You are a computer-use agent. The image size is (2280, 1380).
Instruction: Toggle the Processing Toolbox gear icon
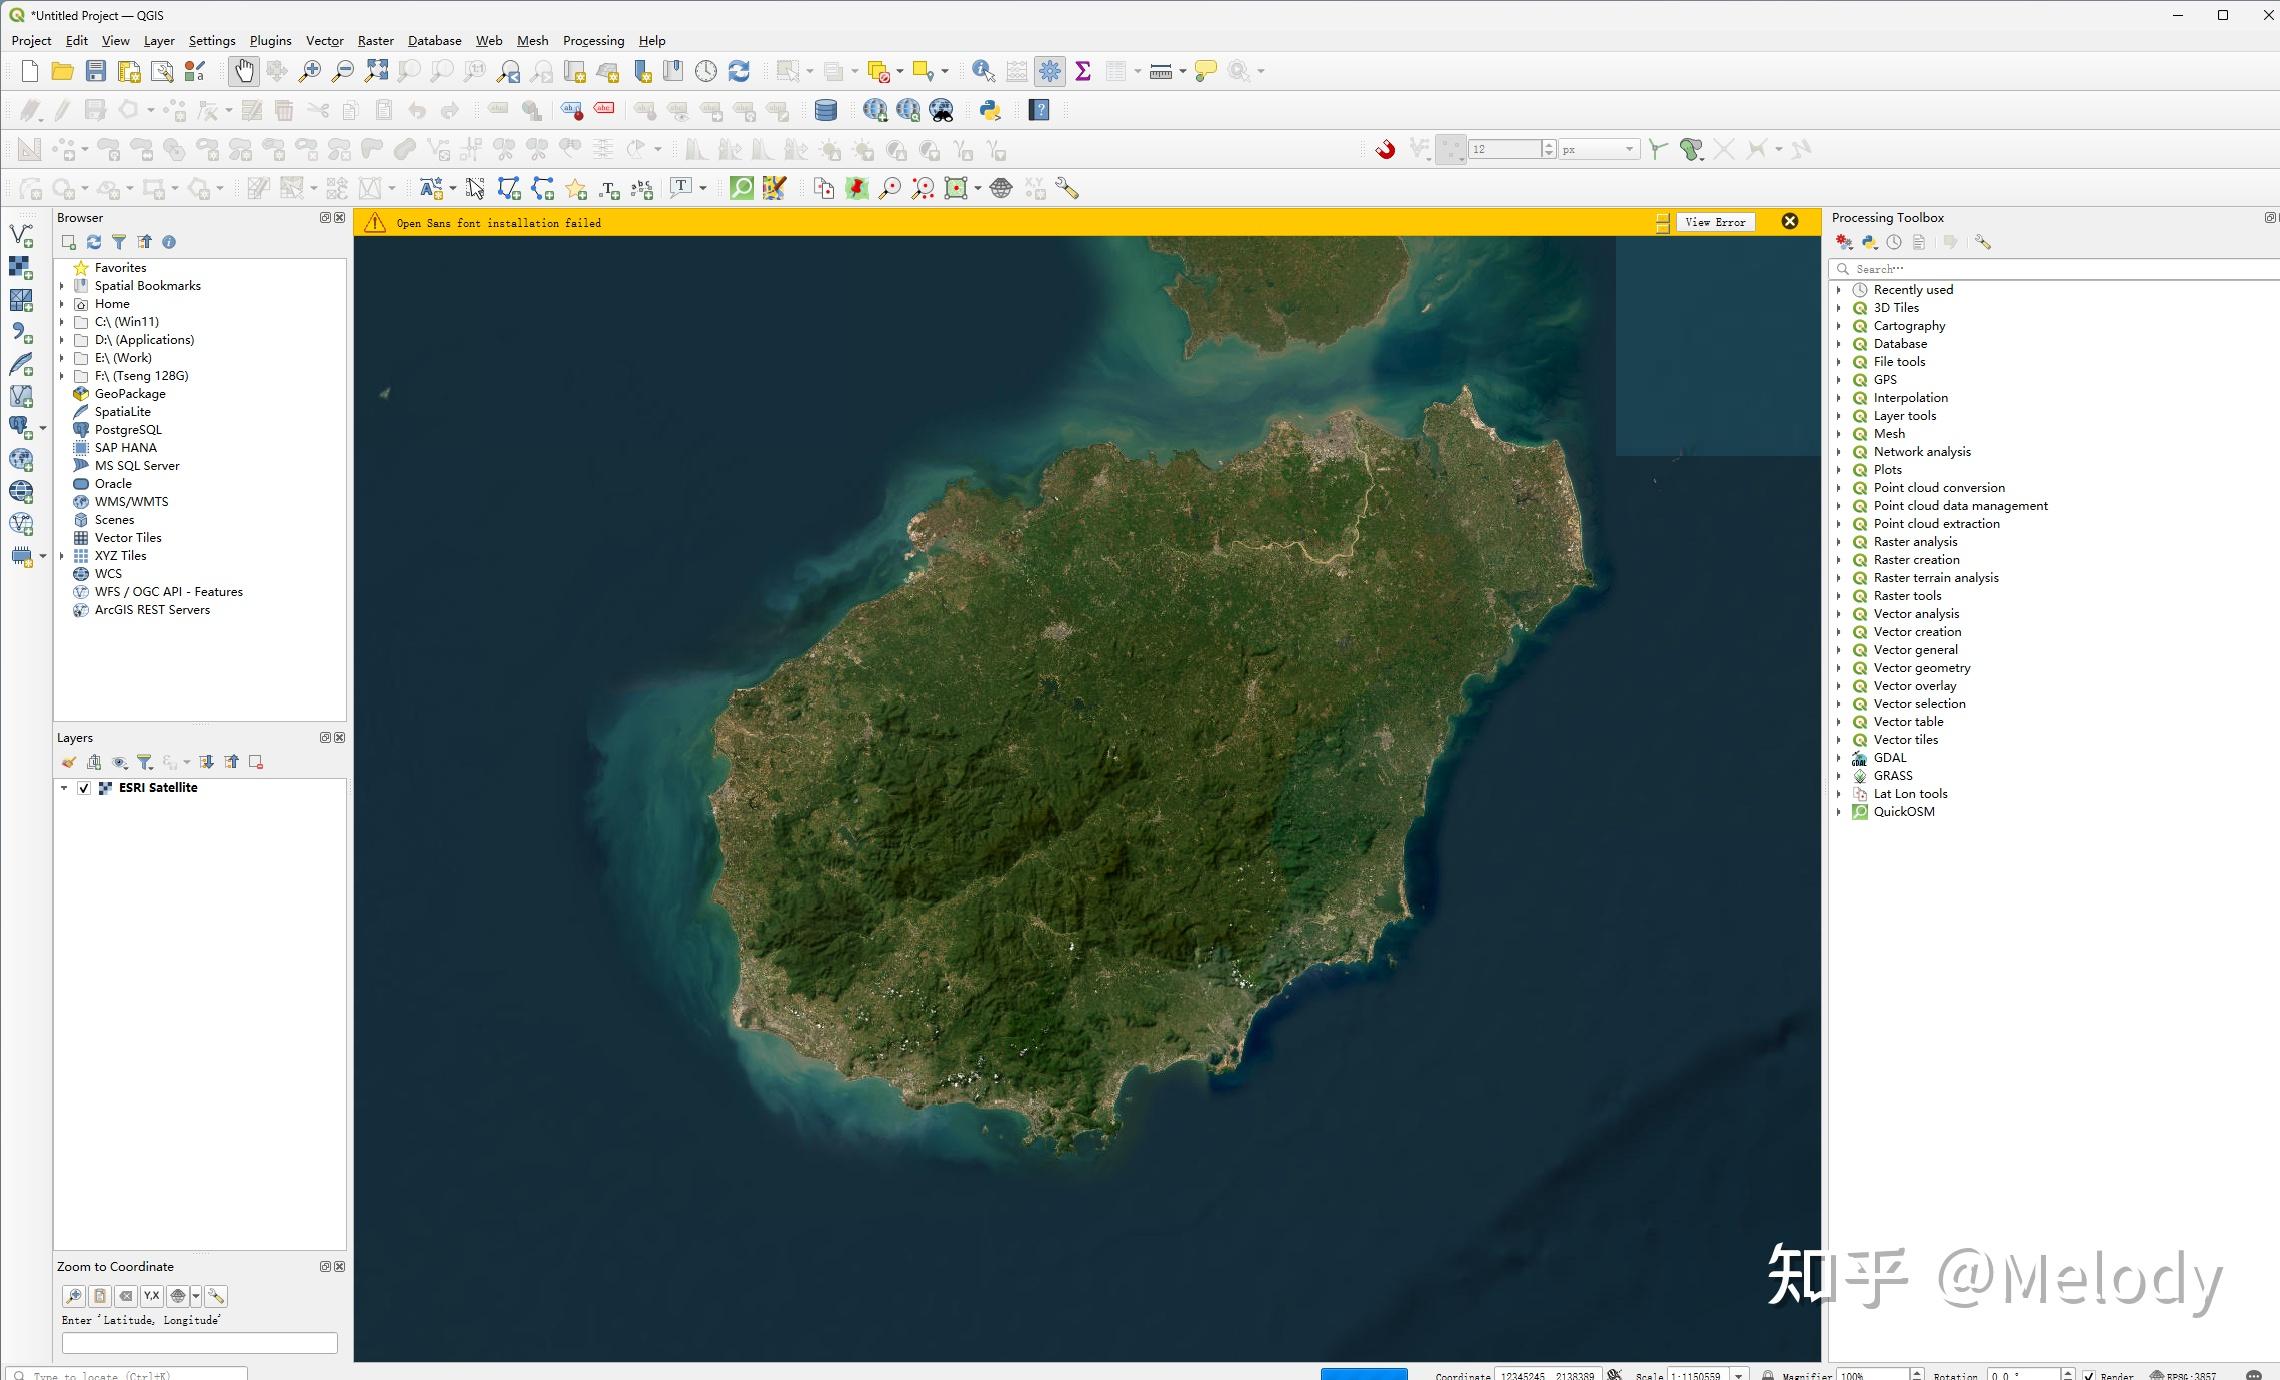tap(1049, 71)
